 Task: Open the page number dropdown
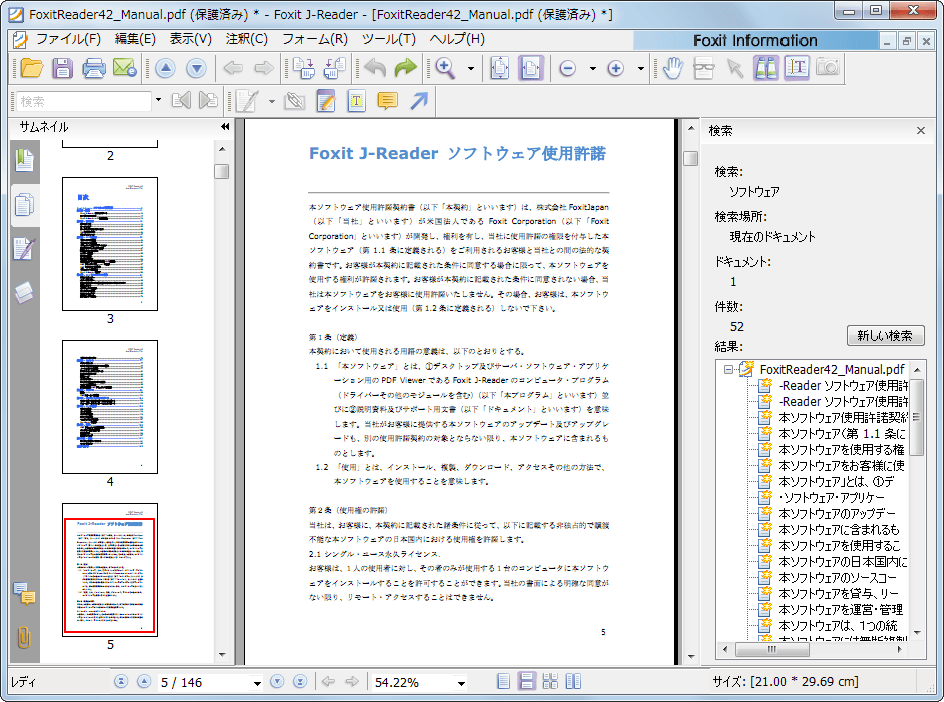[x=258, y=683]
